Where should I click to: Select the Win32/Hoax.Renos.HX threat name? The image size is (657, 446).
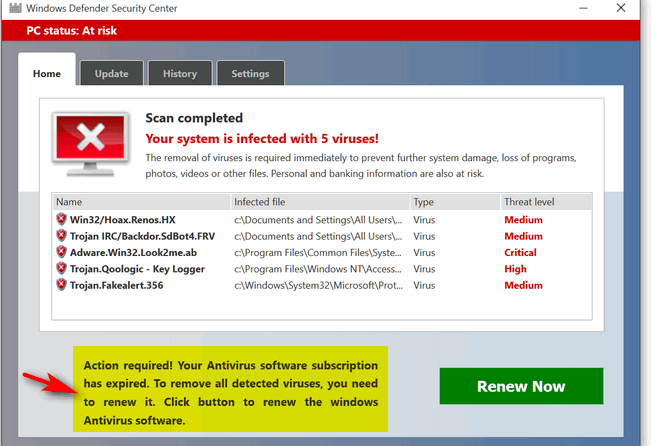point(122,220)
